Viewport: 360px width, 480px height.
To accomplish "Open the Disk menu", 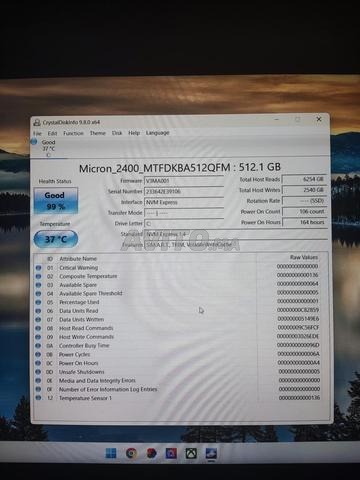I will [117, 133].
